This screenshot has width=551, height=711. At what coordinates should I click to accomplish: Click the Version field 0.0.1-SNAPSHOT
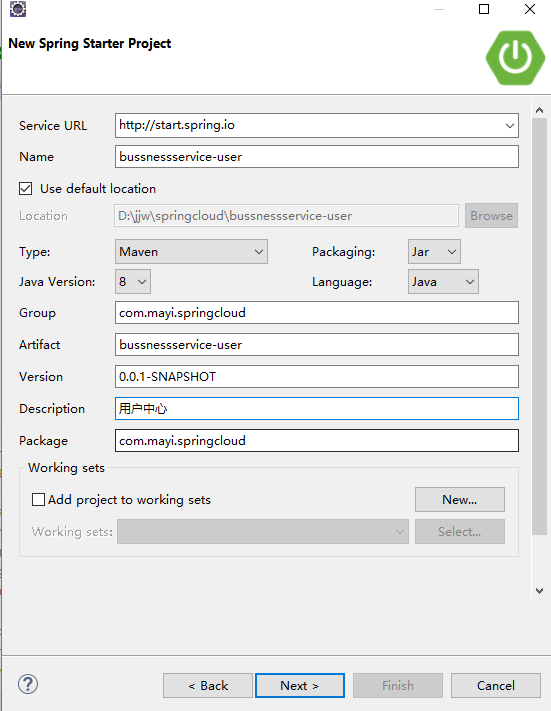click(x=317, y=376)
